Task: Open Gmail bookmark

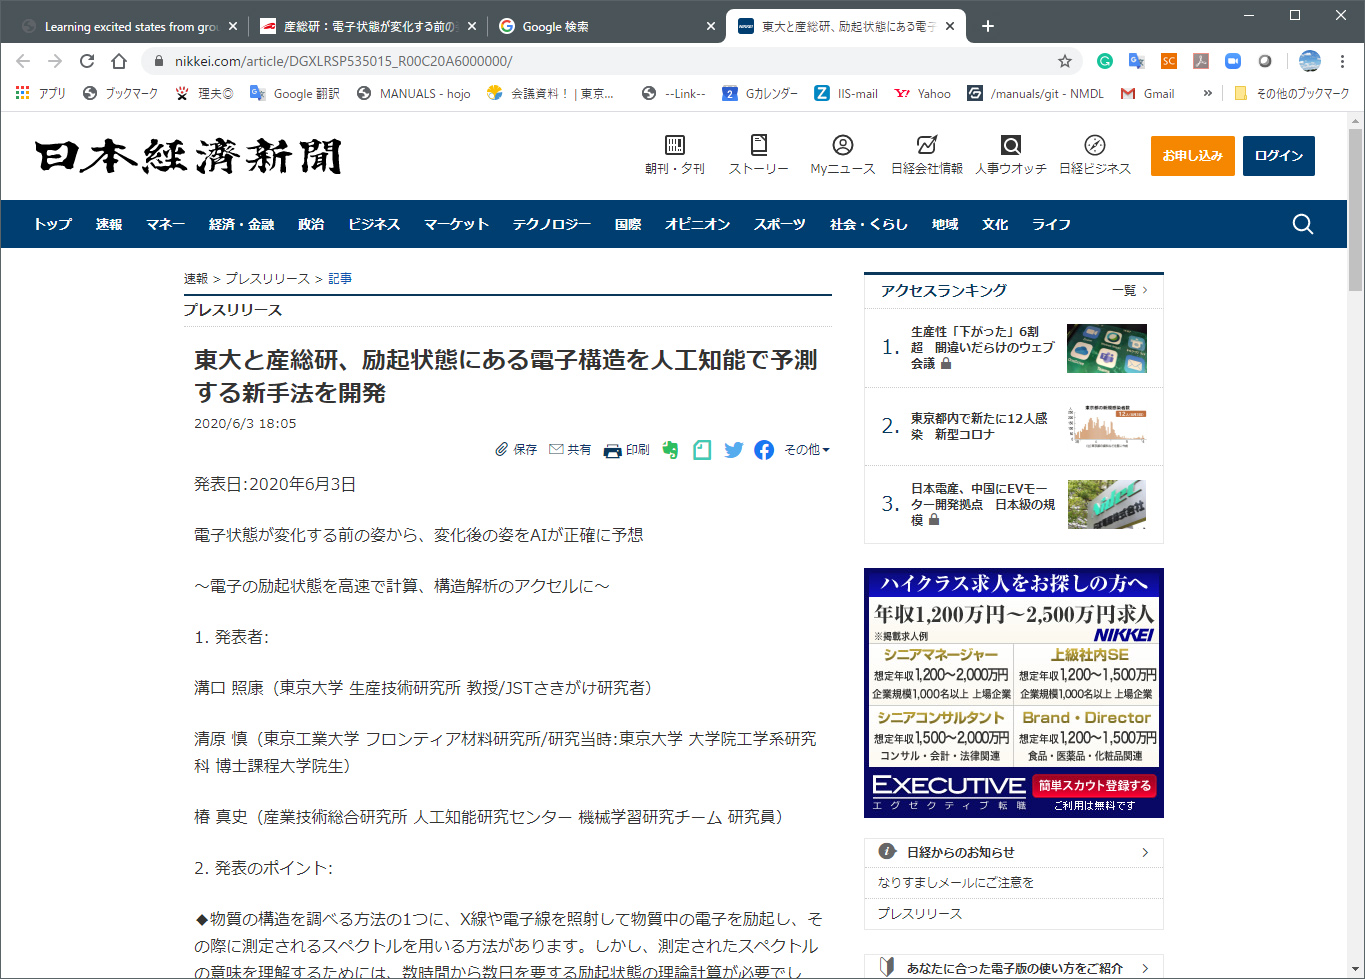Action: [x=1147, y=93]
